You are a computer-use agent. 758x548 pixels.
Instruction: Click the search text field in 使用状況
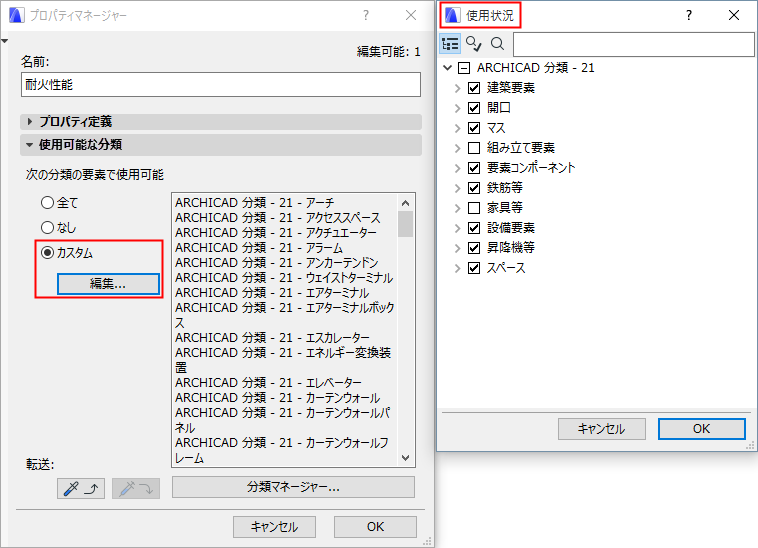tap(633, 44)
